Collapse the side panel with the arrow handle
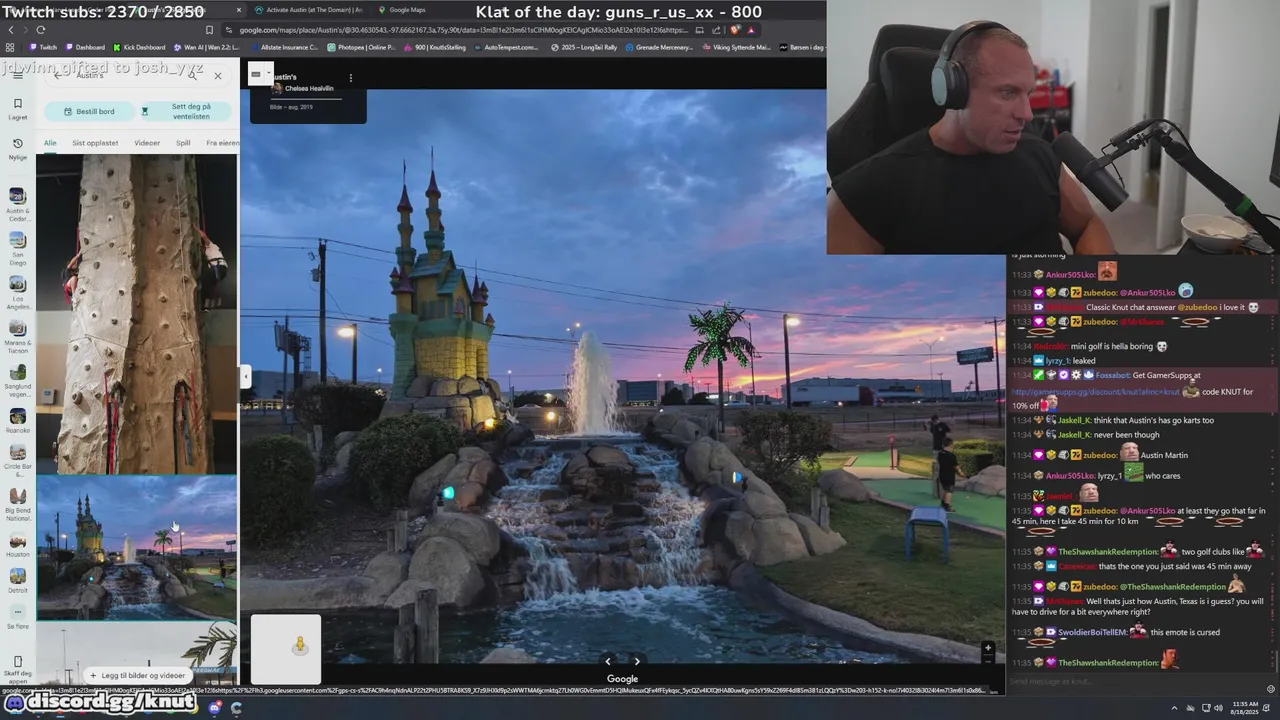This screenshot has height=720, width=1280. (x=245, y=377)
